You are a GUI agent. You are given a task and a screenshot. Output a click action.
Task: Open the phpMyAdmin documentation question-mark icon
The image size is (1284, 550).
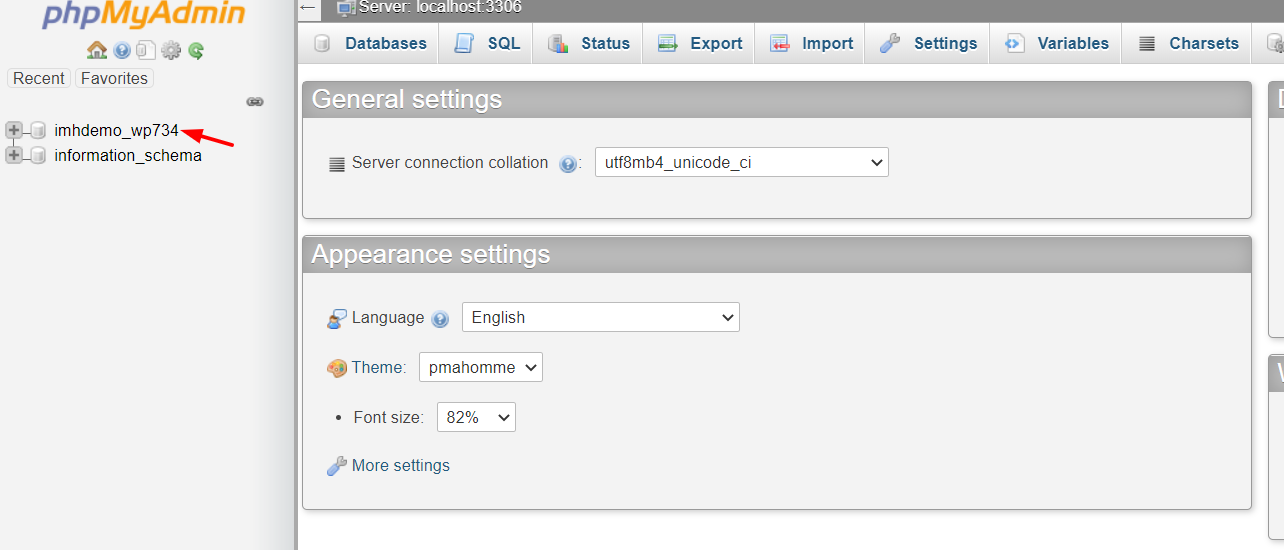tap(122, 50)
